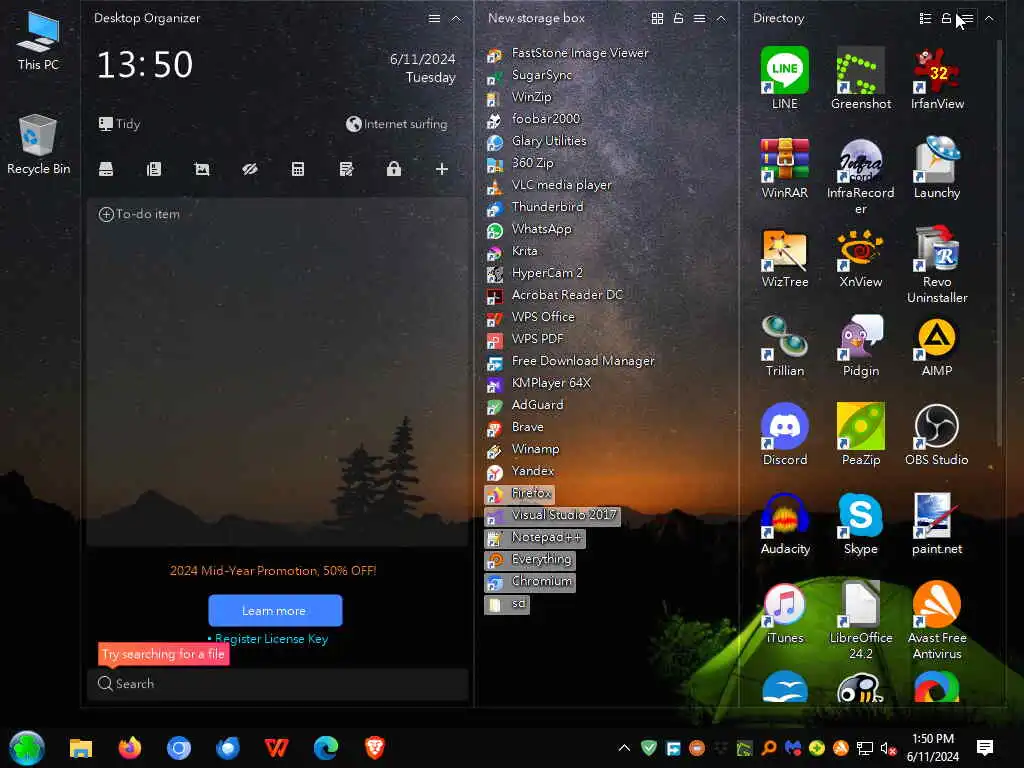Open the Recycle Bin on desktop
The height and width of the screenshot is (768, 1024).
38,145
